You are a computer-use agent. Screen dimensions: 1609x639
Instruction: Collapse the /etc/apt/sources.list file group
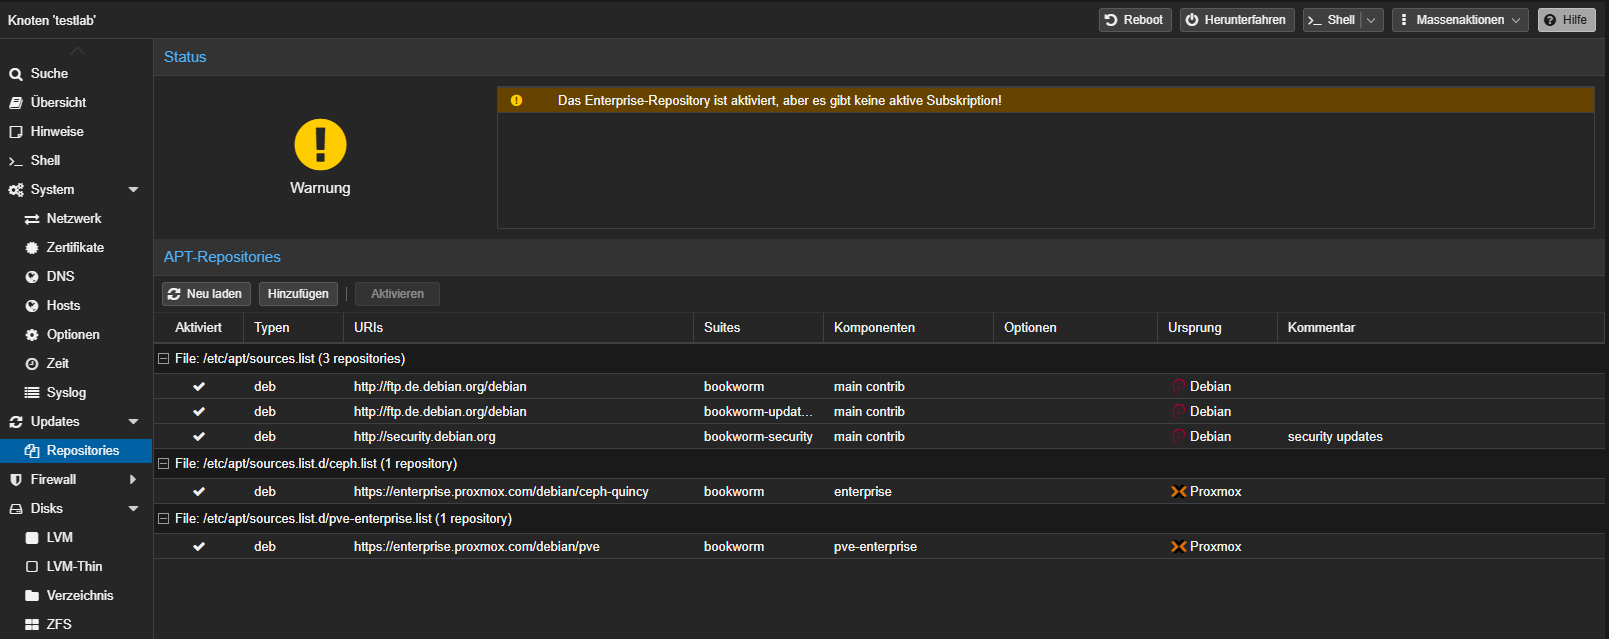[x=164, y=358]
